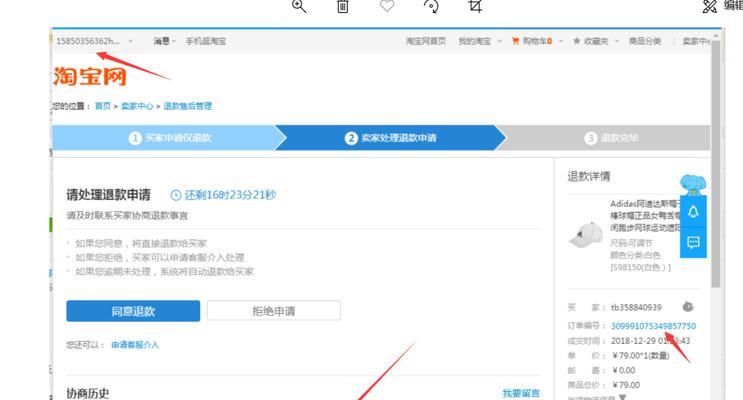Click the 邮费 ¥0.00 value
Viewport: 743px width, 400px height.
(x=624, y=370)
